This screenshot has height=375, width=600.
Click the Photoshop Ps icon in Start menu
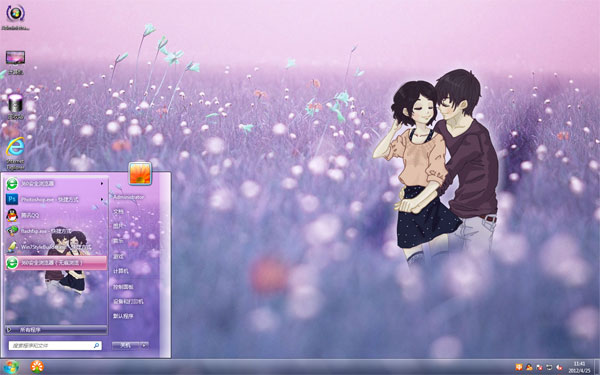pyautogui.click(x=12, y=199)
